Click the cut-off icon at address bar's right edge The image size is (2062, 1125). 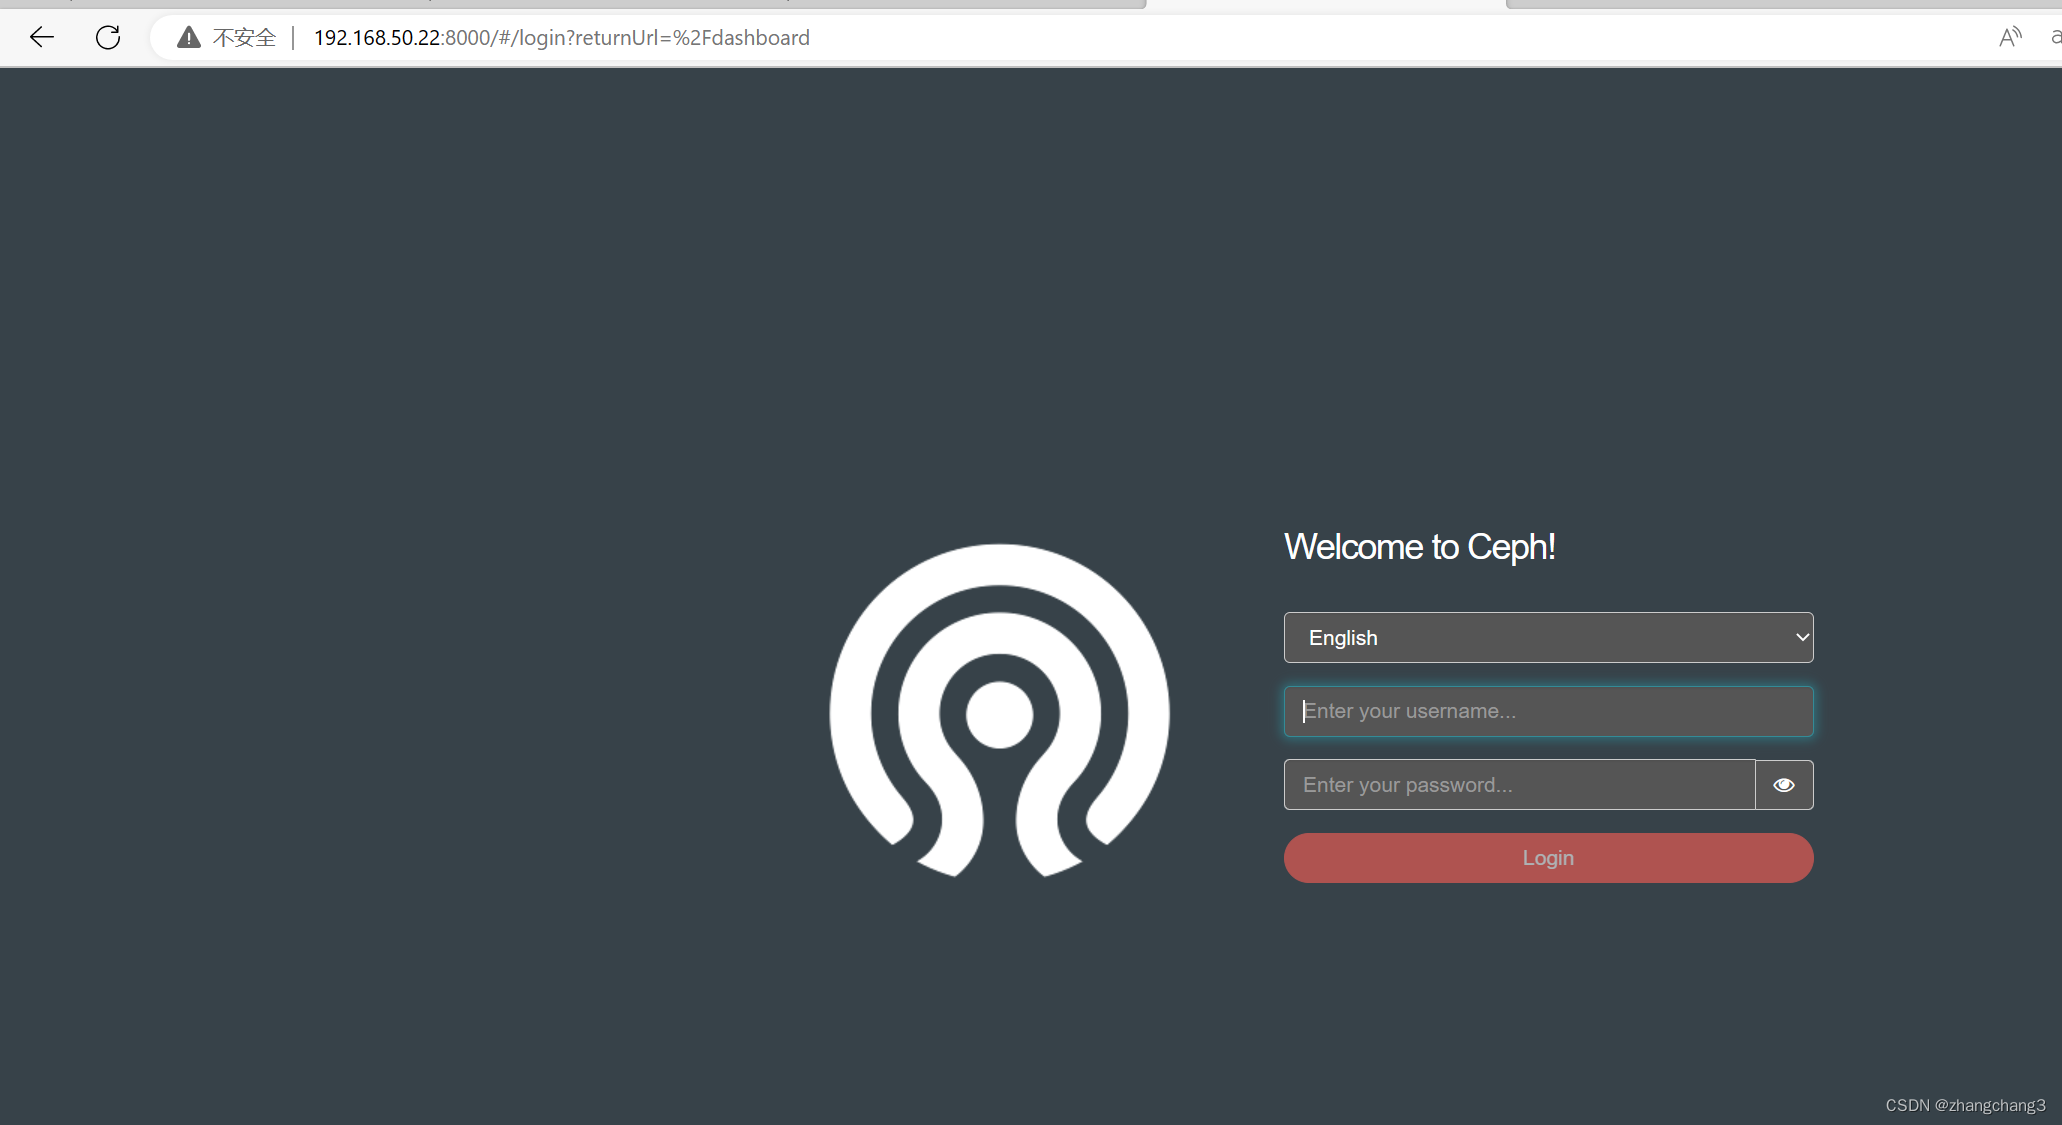point(2055,38)
